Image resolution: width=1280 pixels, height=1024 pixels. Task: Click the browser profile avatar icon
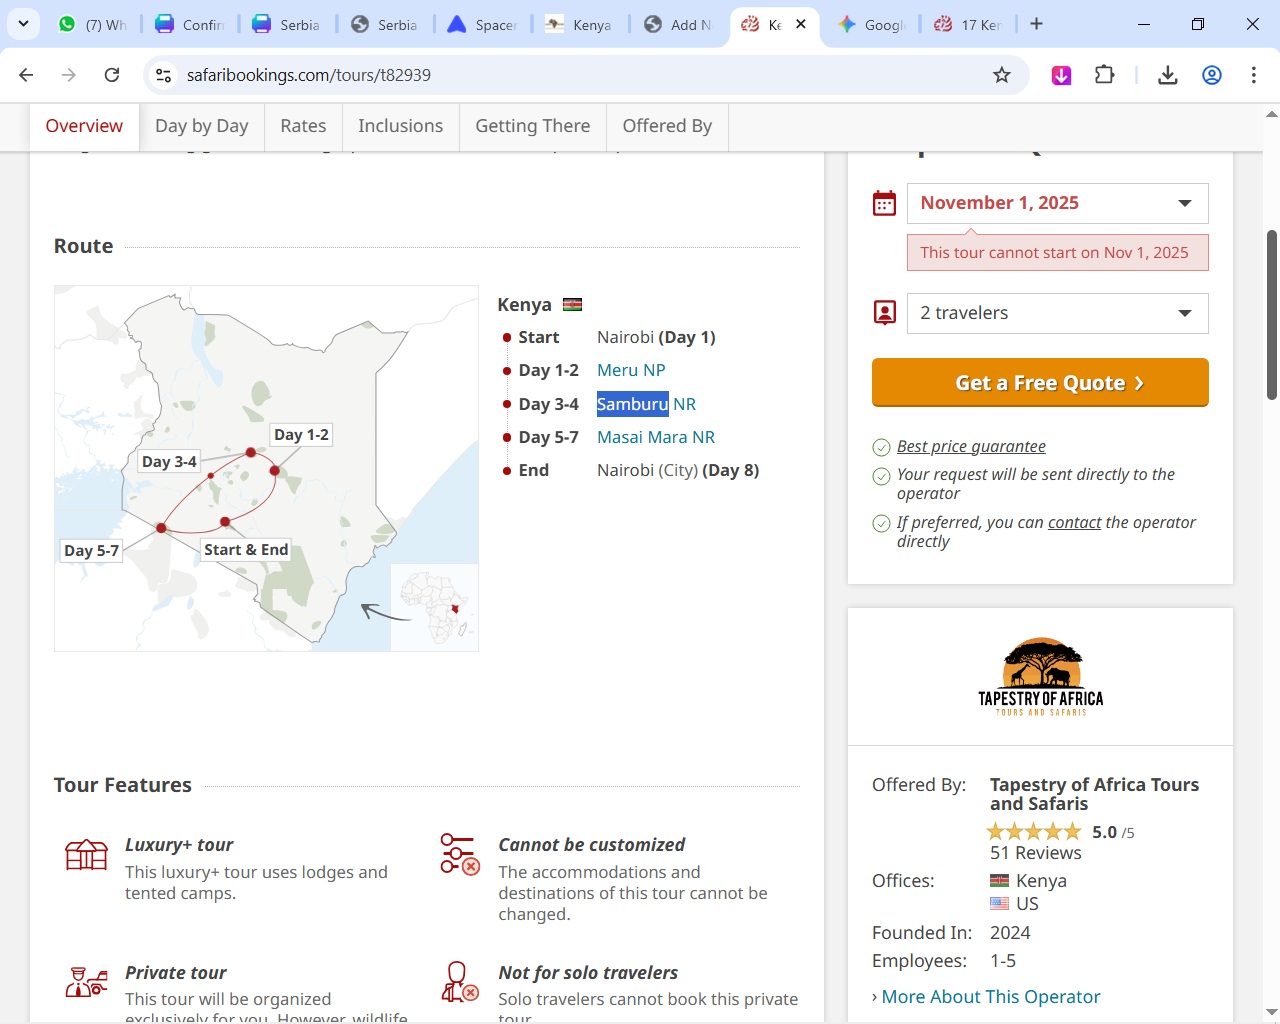click(x=1211, y=75)
